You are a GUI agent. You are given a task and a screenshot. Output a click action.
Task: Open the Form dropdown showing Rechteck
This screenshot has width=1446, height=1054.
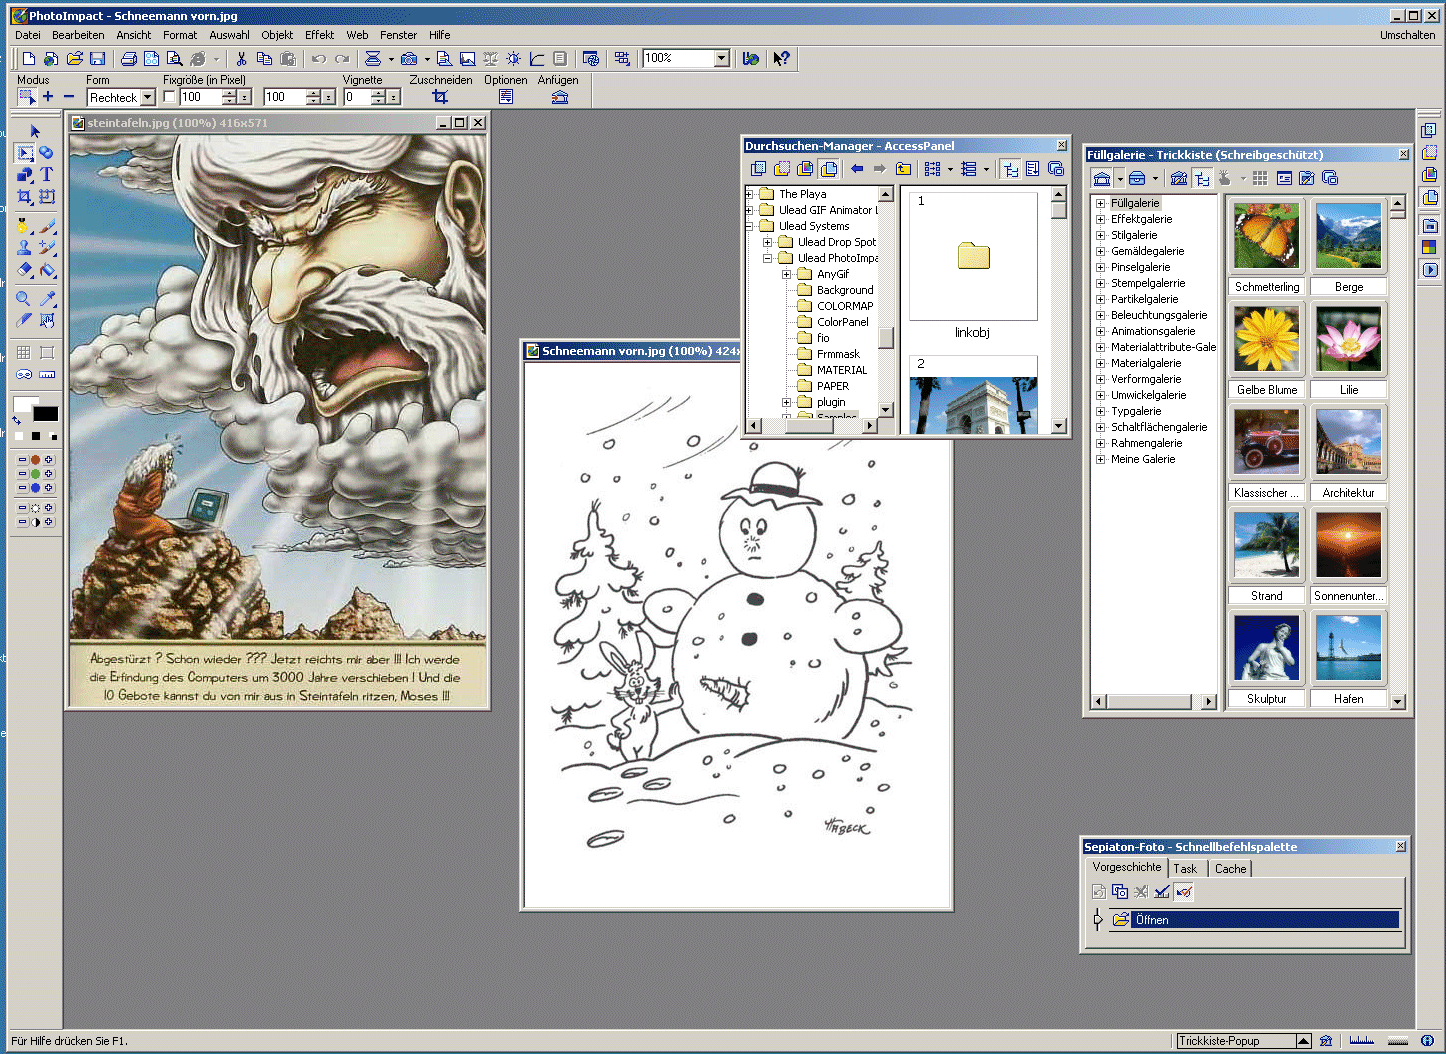click(x=148, y=98)
